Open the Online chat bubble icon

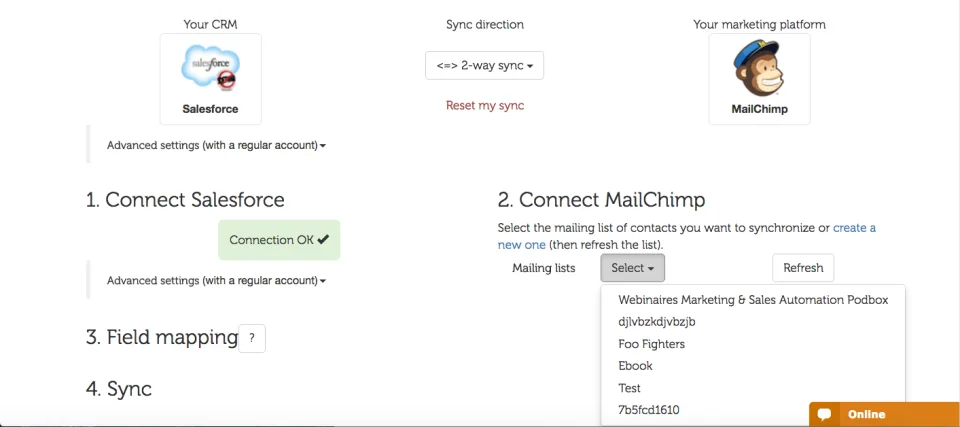(824, 415)
